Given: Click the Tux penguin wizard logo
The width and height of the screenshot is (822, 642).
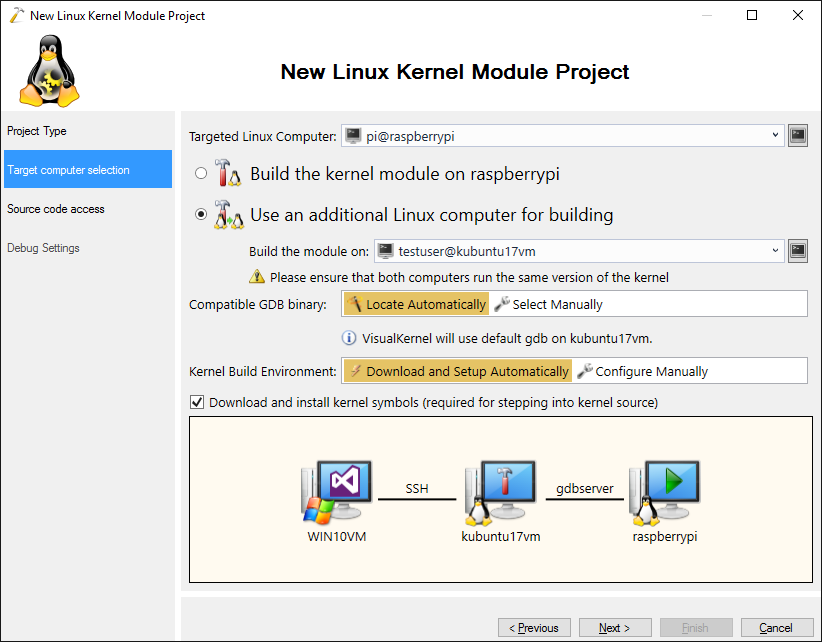Looking at the screenshot, I should click(x=49, y=71).
